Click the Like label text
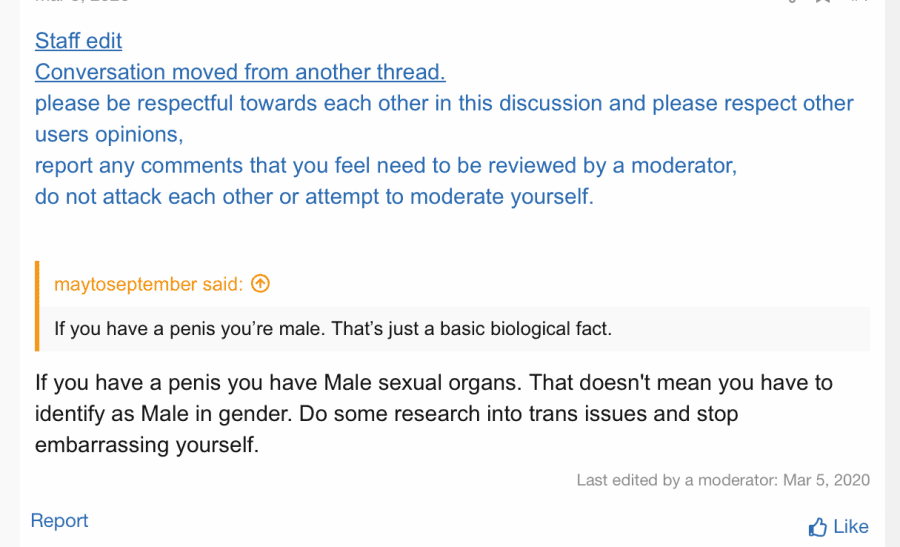The image size is (900, 547). pos(851,526)
